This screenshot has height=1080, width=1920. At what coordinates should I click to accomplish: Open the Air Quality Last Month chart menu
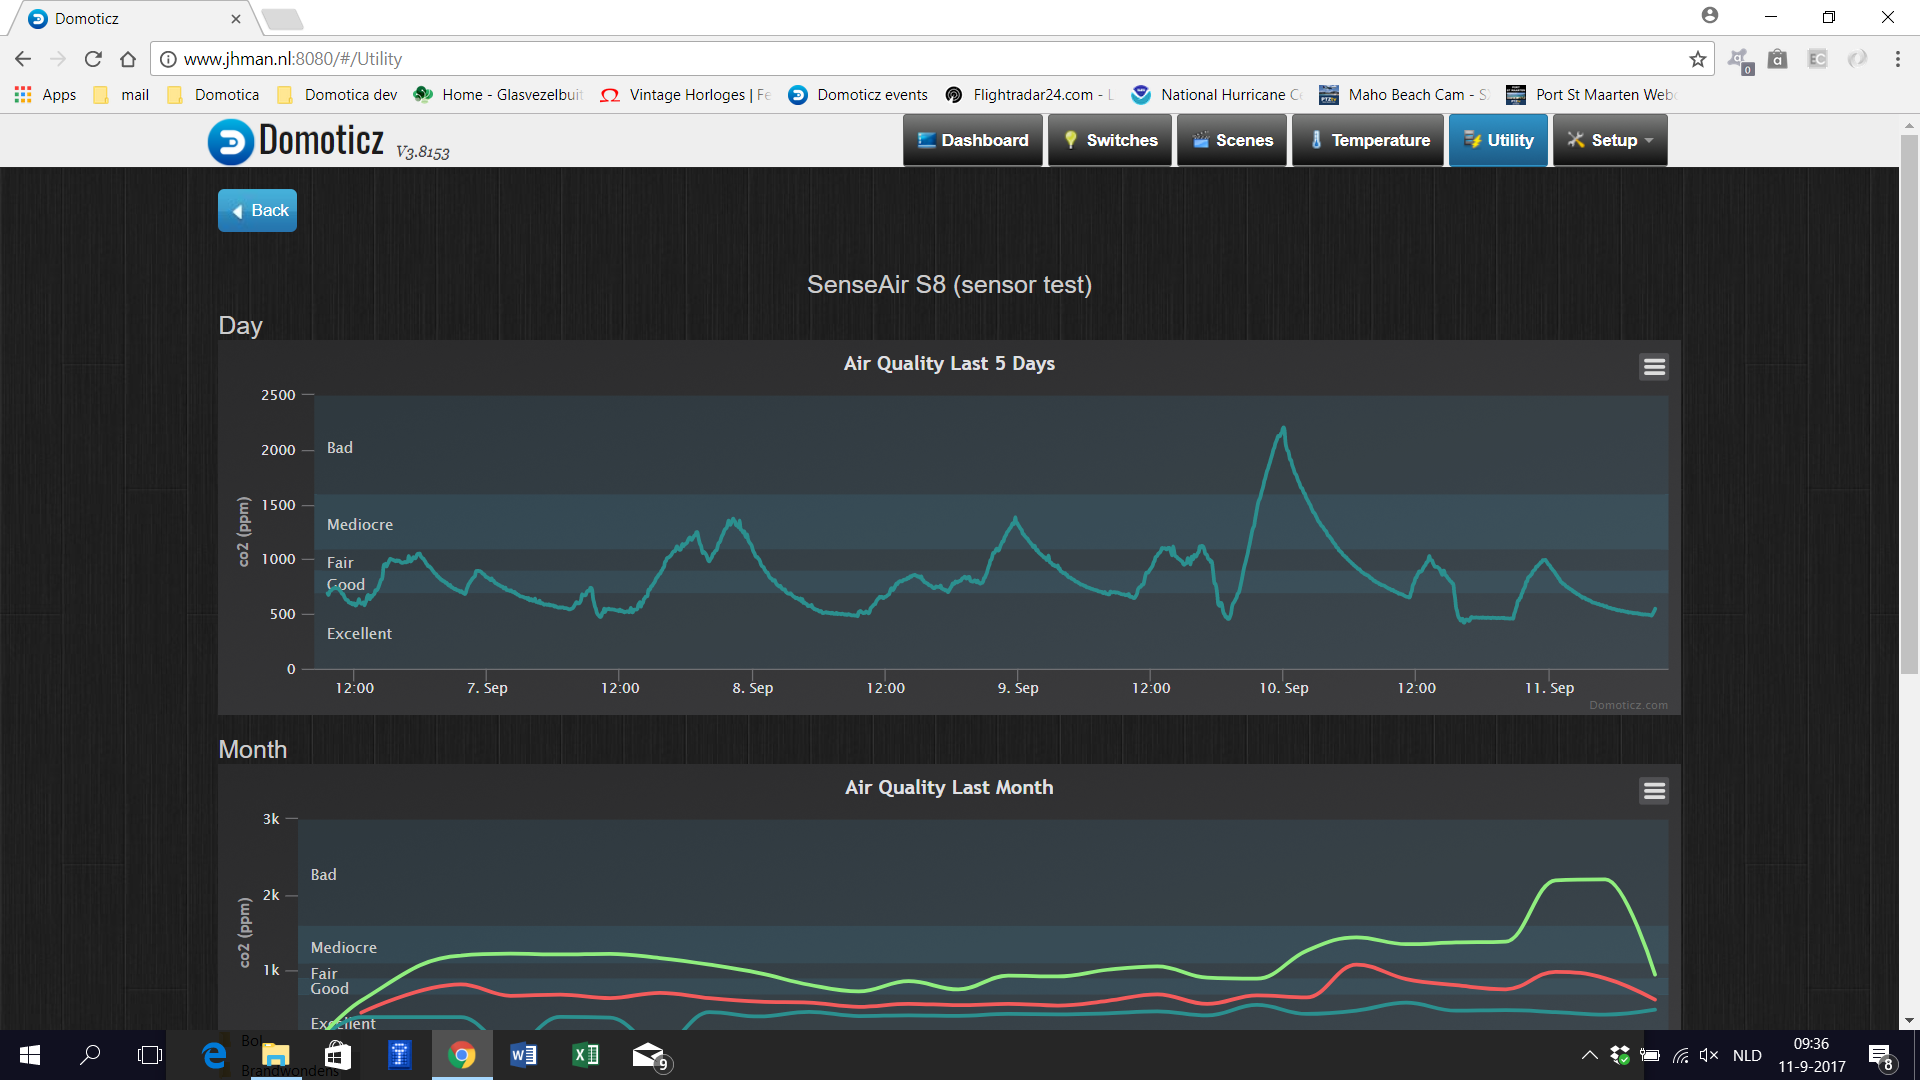(1654, 791)
